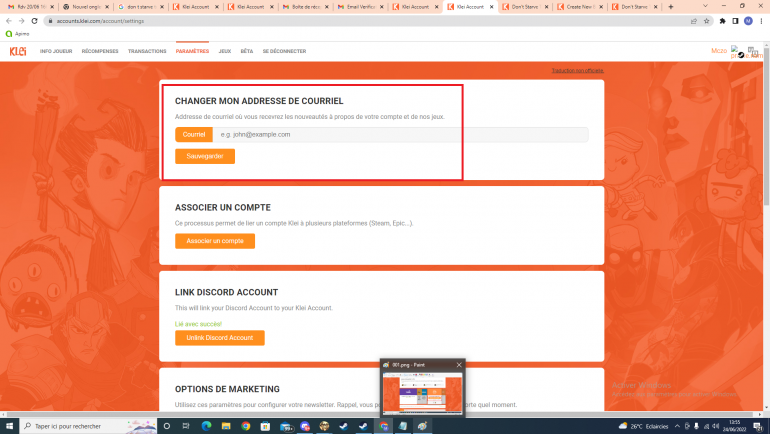The image size is (770, 434).
Task: Open the Chrome three-dot menu
Action: (x=762, y=20)
